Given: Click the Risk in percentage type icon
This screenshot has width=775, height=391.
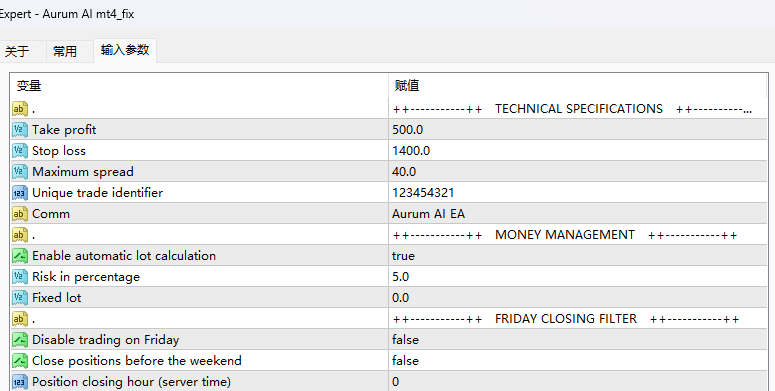Looking at the screenshot, I should (20, 277).
